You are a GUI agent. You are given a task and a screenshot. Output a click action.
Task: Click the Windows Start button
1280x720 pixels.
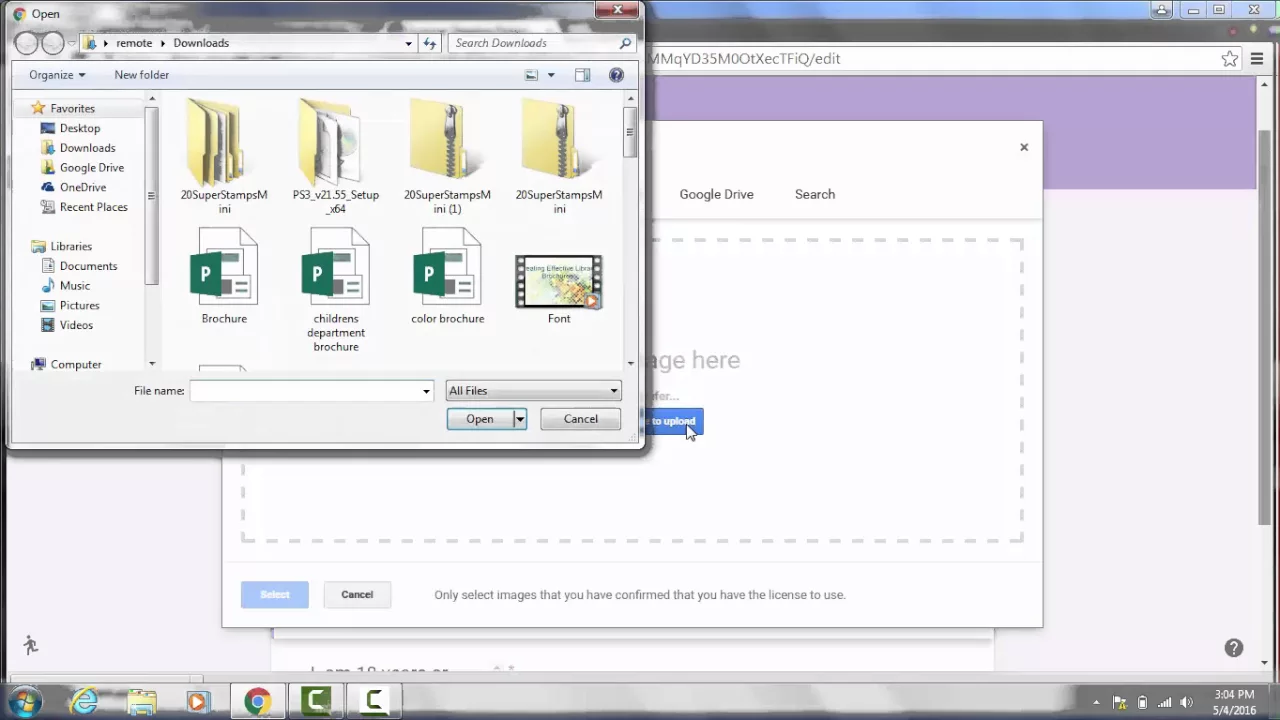coord(24,701)
